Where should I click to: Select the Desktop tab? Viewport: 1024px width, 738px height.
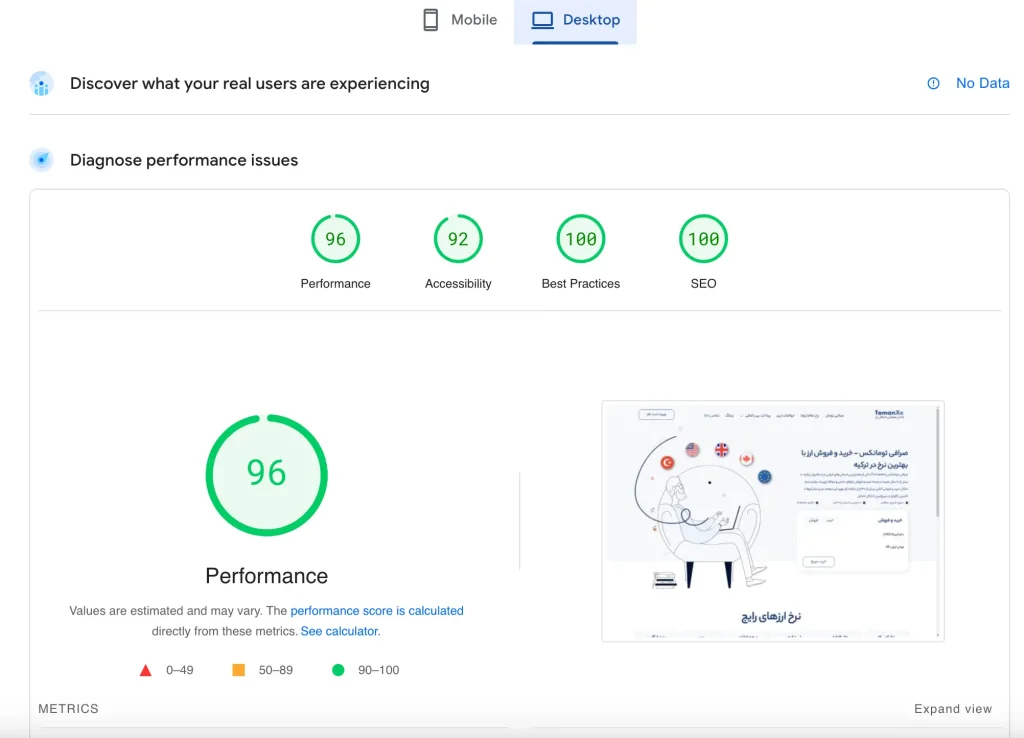(x=575, y=20)
